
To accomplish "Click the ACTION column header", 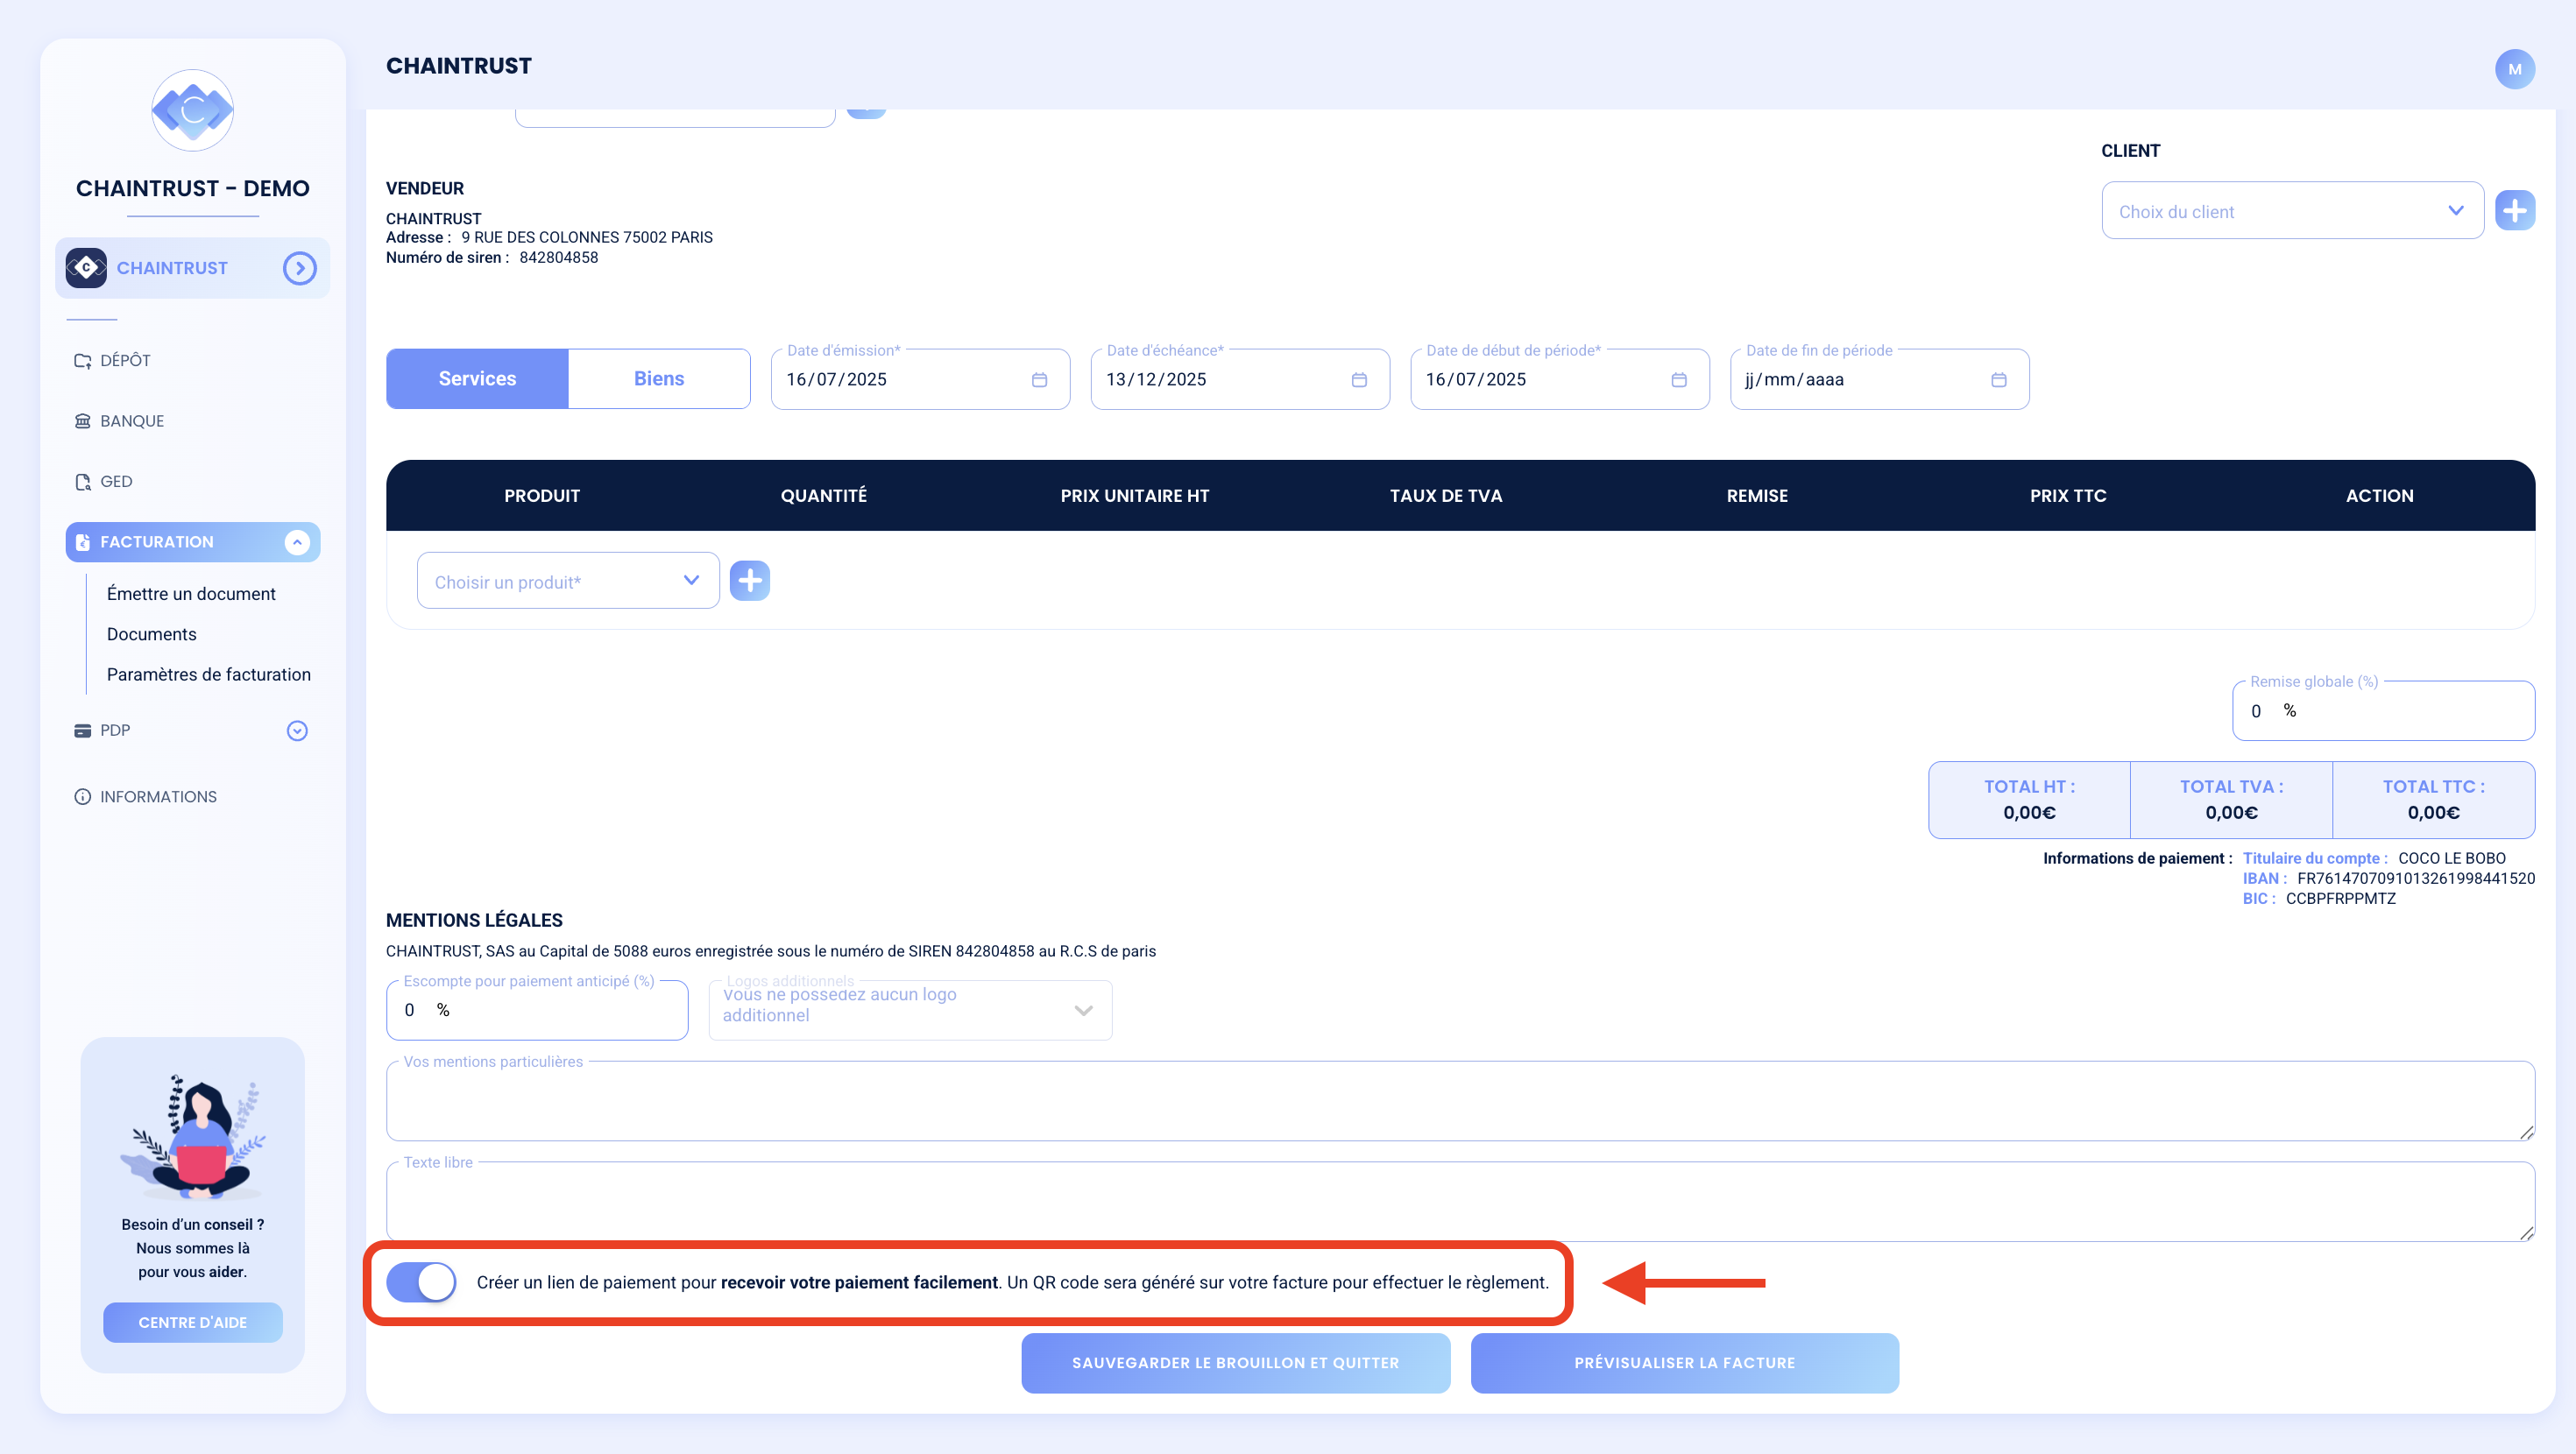I will pos(2380,496).
